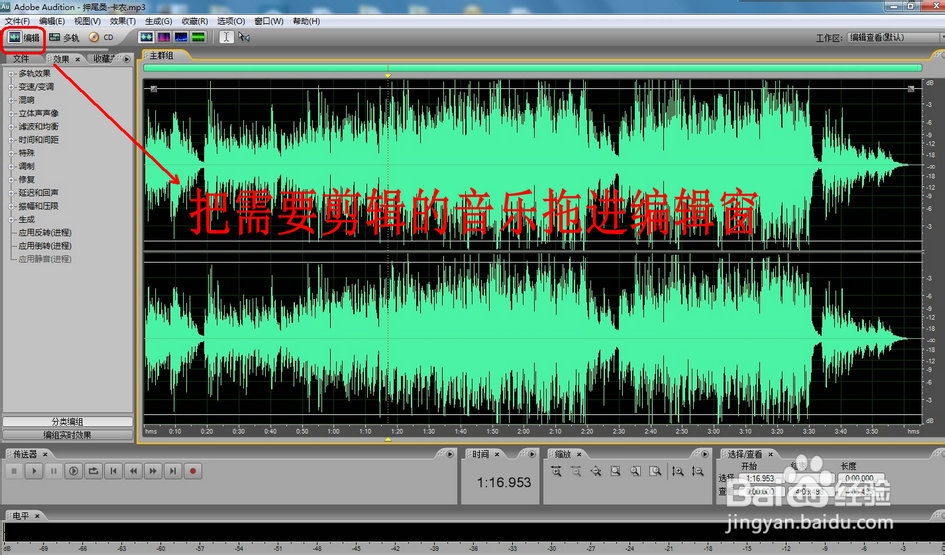
Task: Click Zoom To Selection icon
Action: pyautogui.click(x=615, y=471)
